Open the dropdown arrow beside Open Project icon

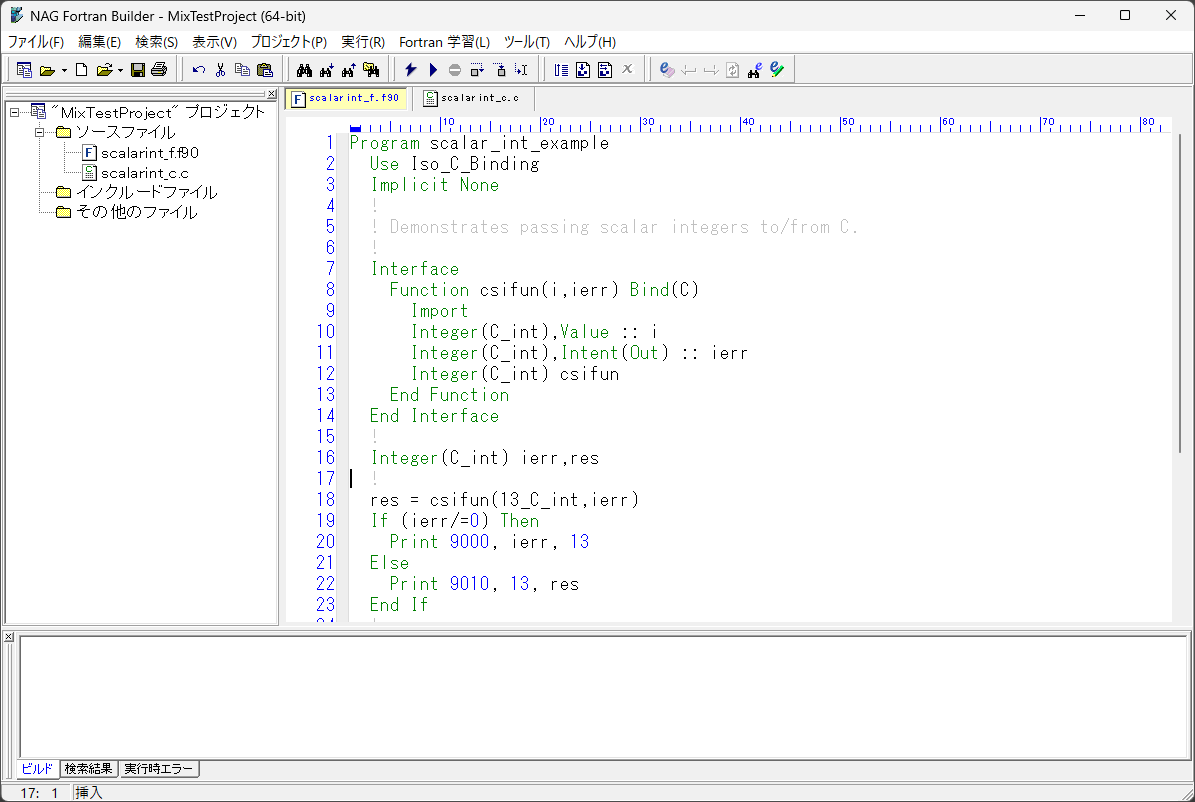[64, 70]
